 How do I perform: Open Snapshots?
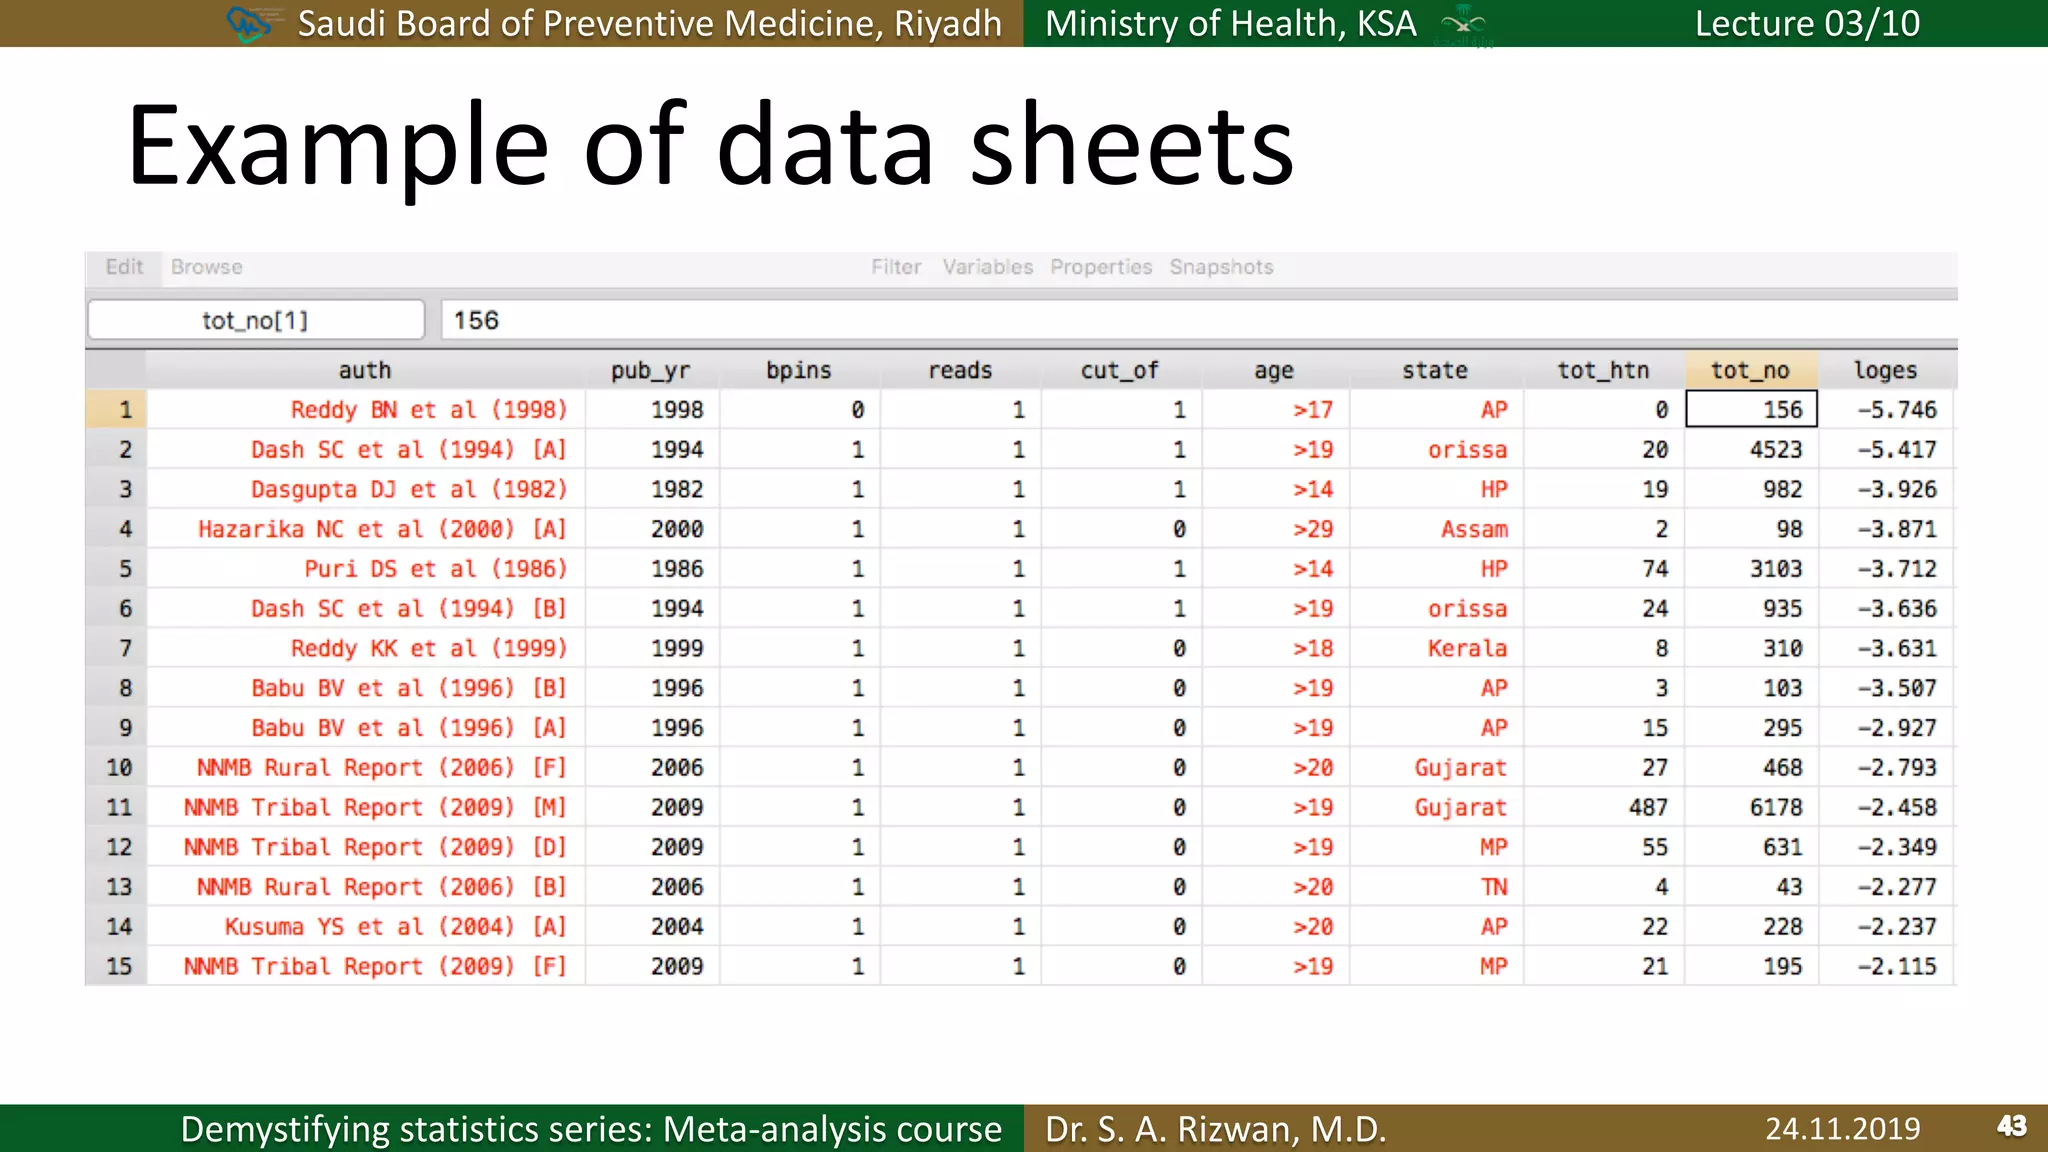(x=1221, y=267)
